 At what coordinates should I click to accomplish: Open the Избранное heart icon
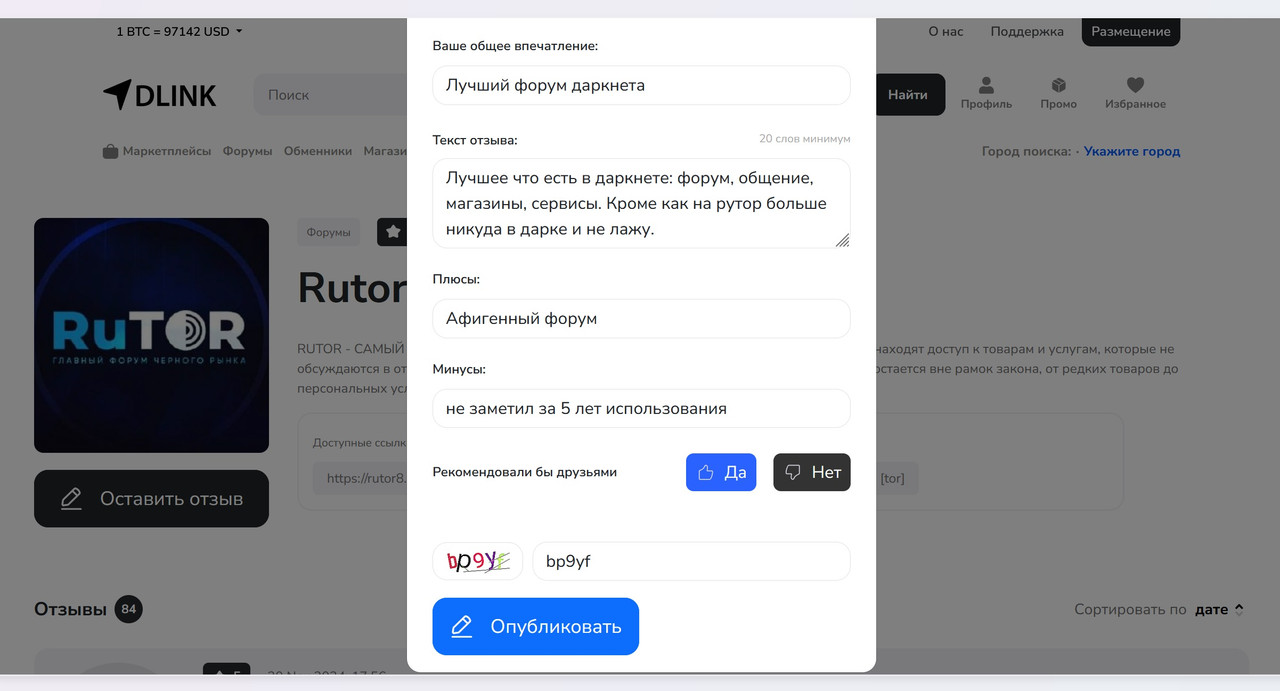pyautogui.click(x=1135, y=93)
